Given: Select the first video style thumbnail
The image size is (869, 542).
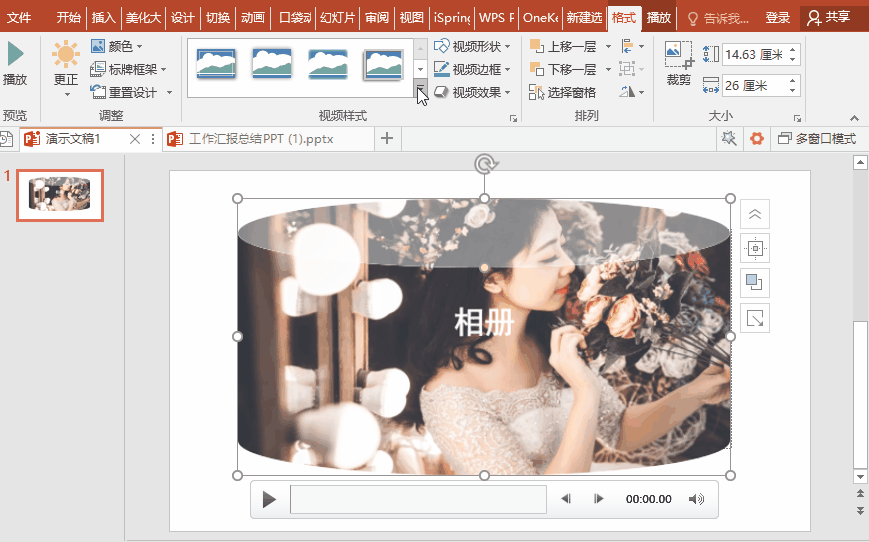Looking at the screenshot, I should (216, 64).
